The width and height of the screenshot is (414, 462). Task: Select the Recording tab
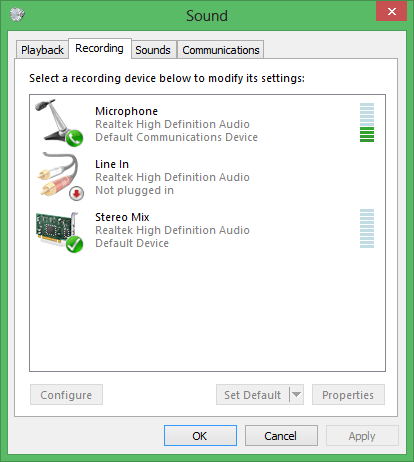tap(99, 48)
